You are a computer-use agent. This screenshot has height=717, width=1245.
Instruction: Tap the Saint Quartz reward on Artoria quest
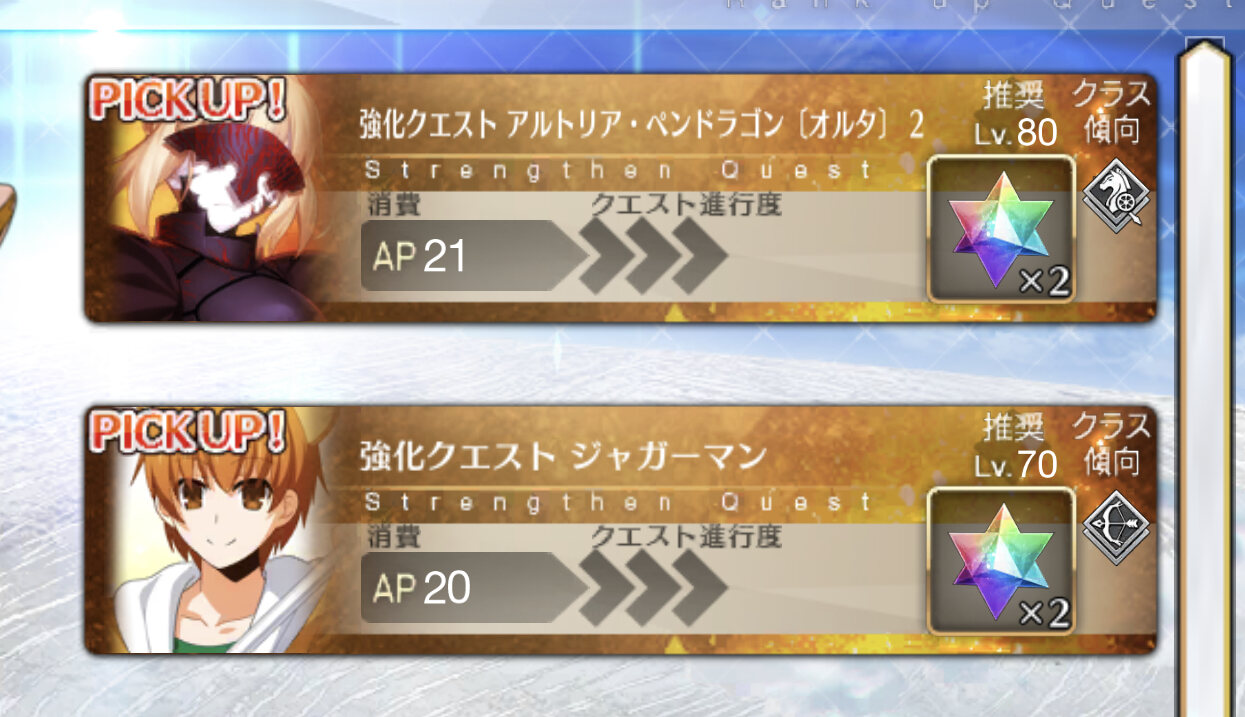(1000, 229)
